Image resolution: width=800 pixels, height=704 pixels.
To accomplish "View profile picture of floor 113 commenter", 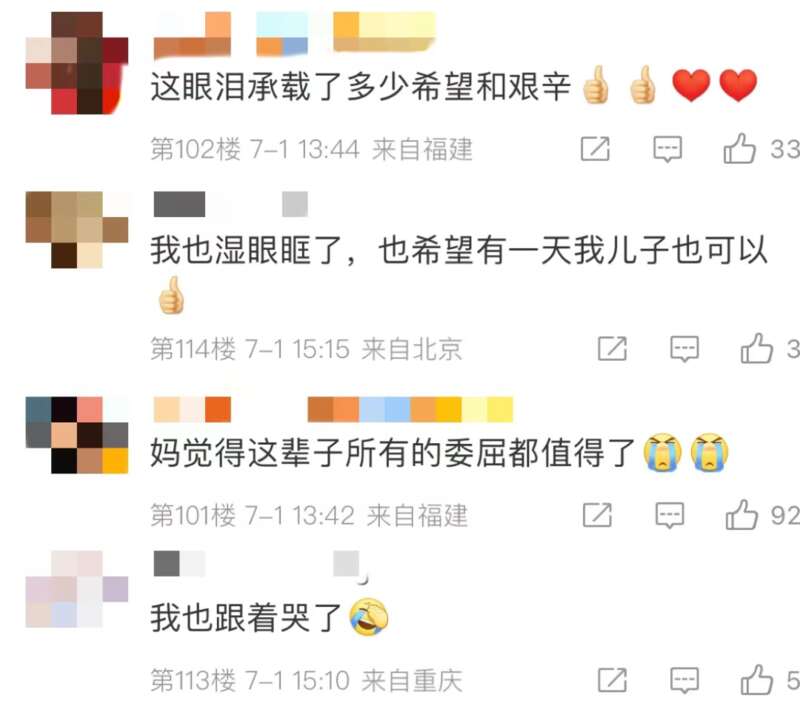I will pos(77,589).
